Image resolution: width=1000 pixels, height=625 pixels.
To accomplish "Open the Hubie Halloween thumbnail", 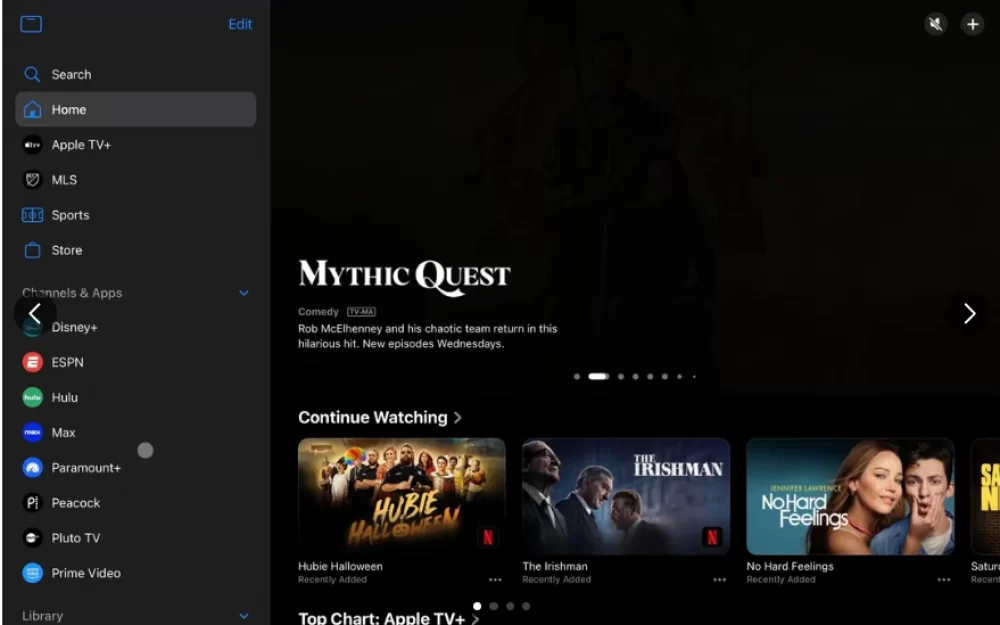I will [x=402, y=496].
